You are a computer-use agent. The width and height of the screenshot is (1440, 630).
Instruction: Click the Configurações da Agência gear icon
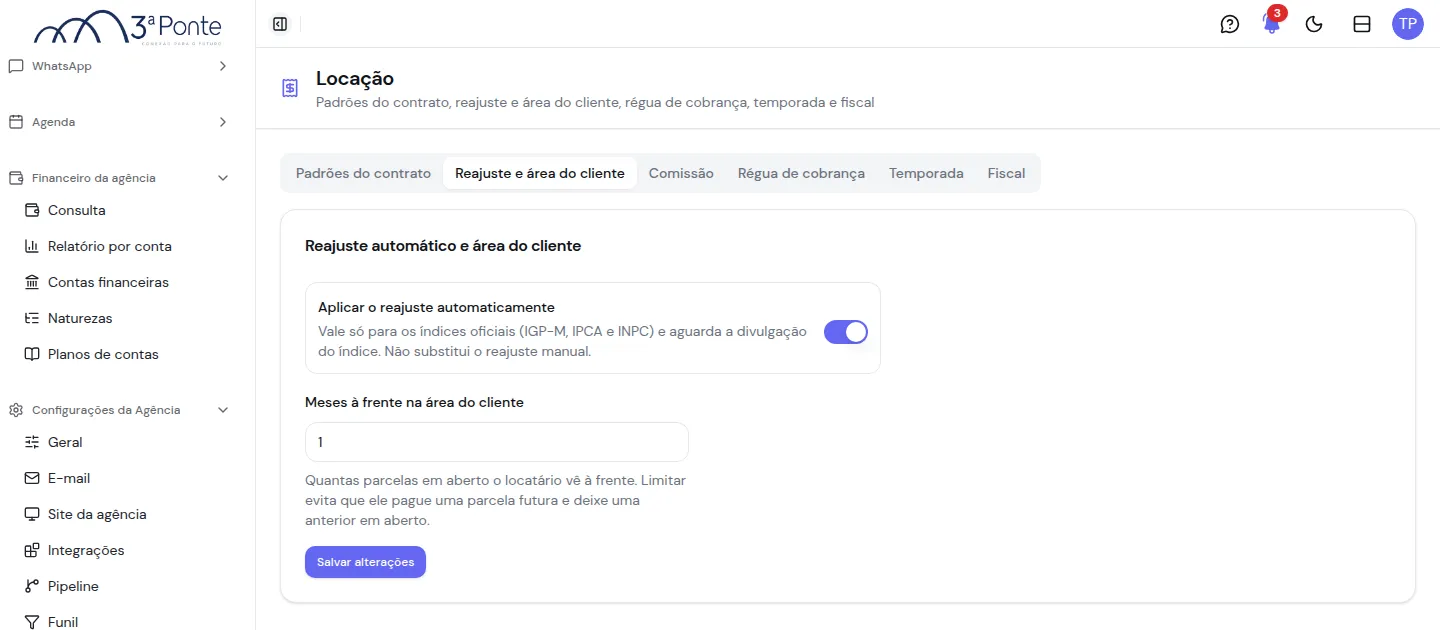tap(16, 410)
